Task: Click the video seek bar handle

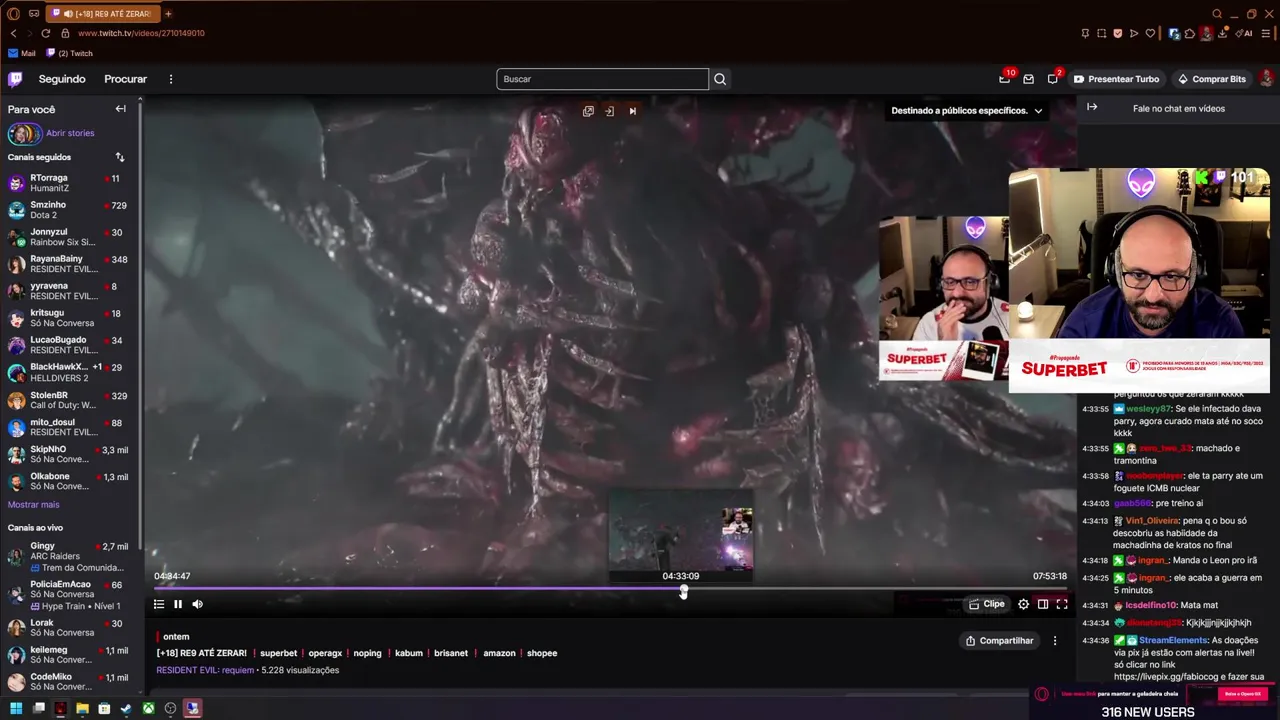Action: pyautogui.click(x=684, y=591)
